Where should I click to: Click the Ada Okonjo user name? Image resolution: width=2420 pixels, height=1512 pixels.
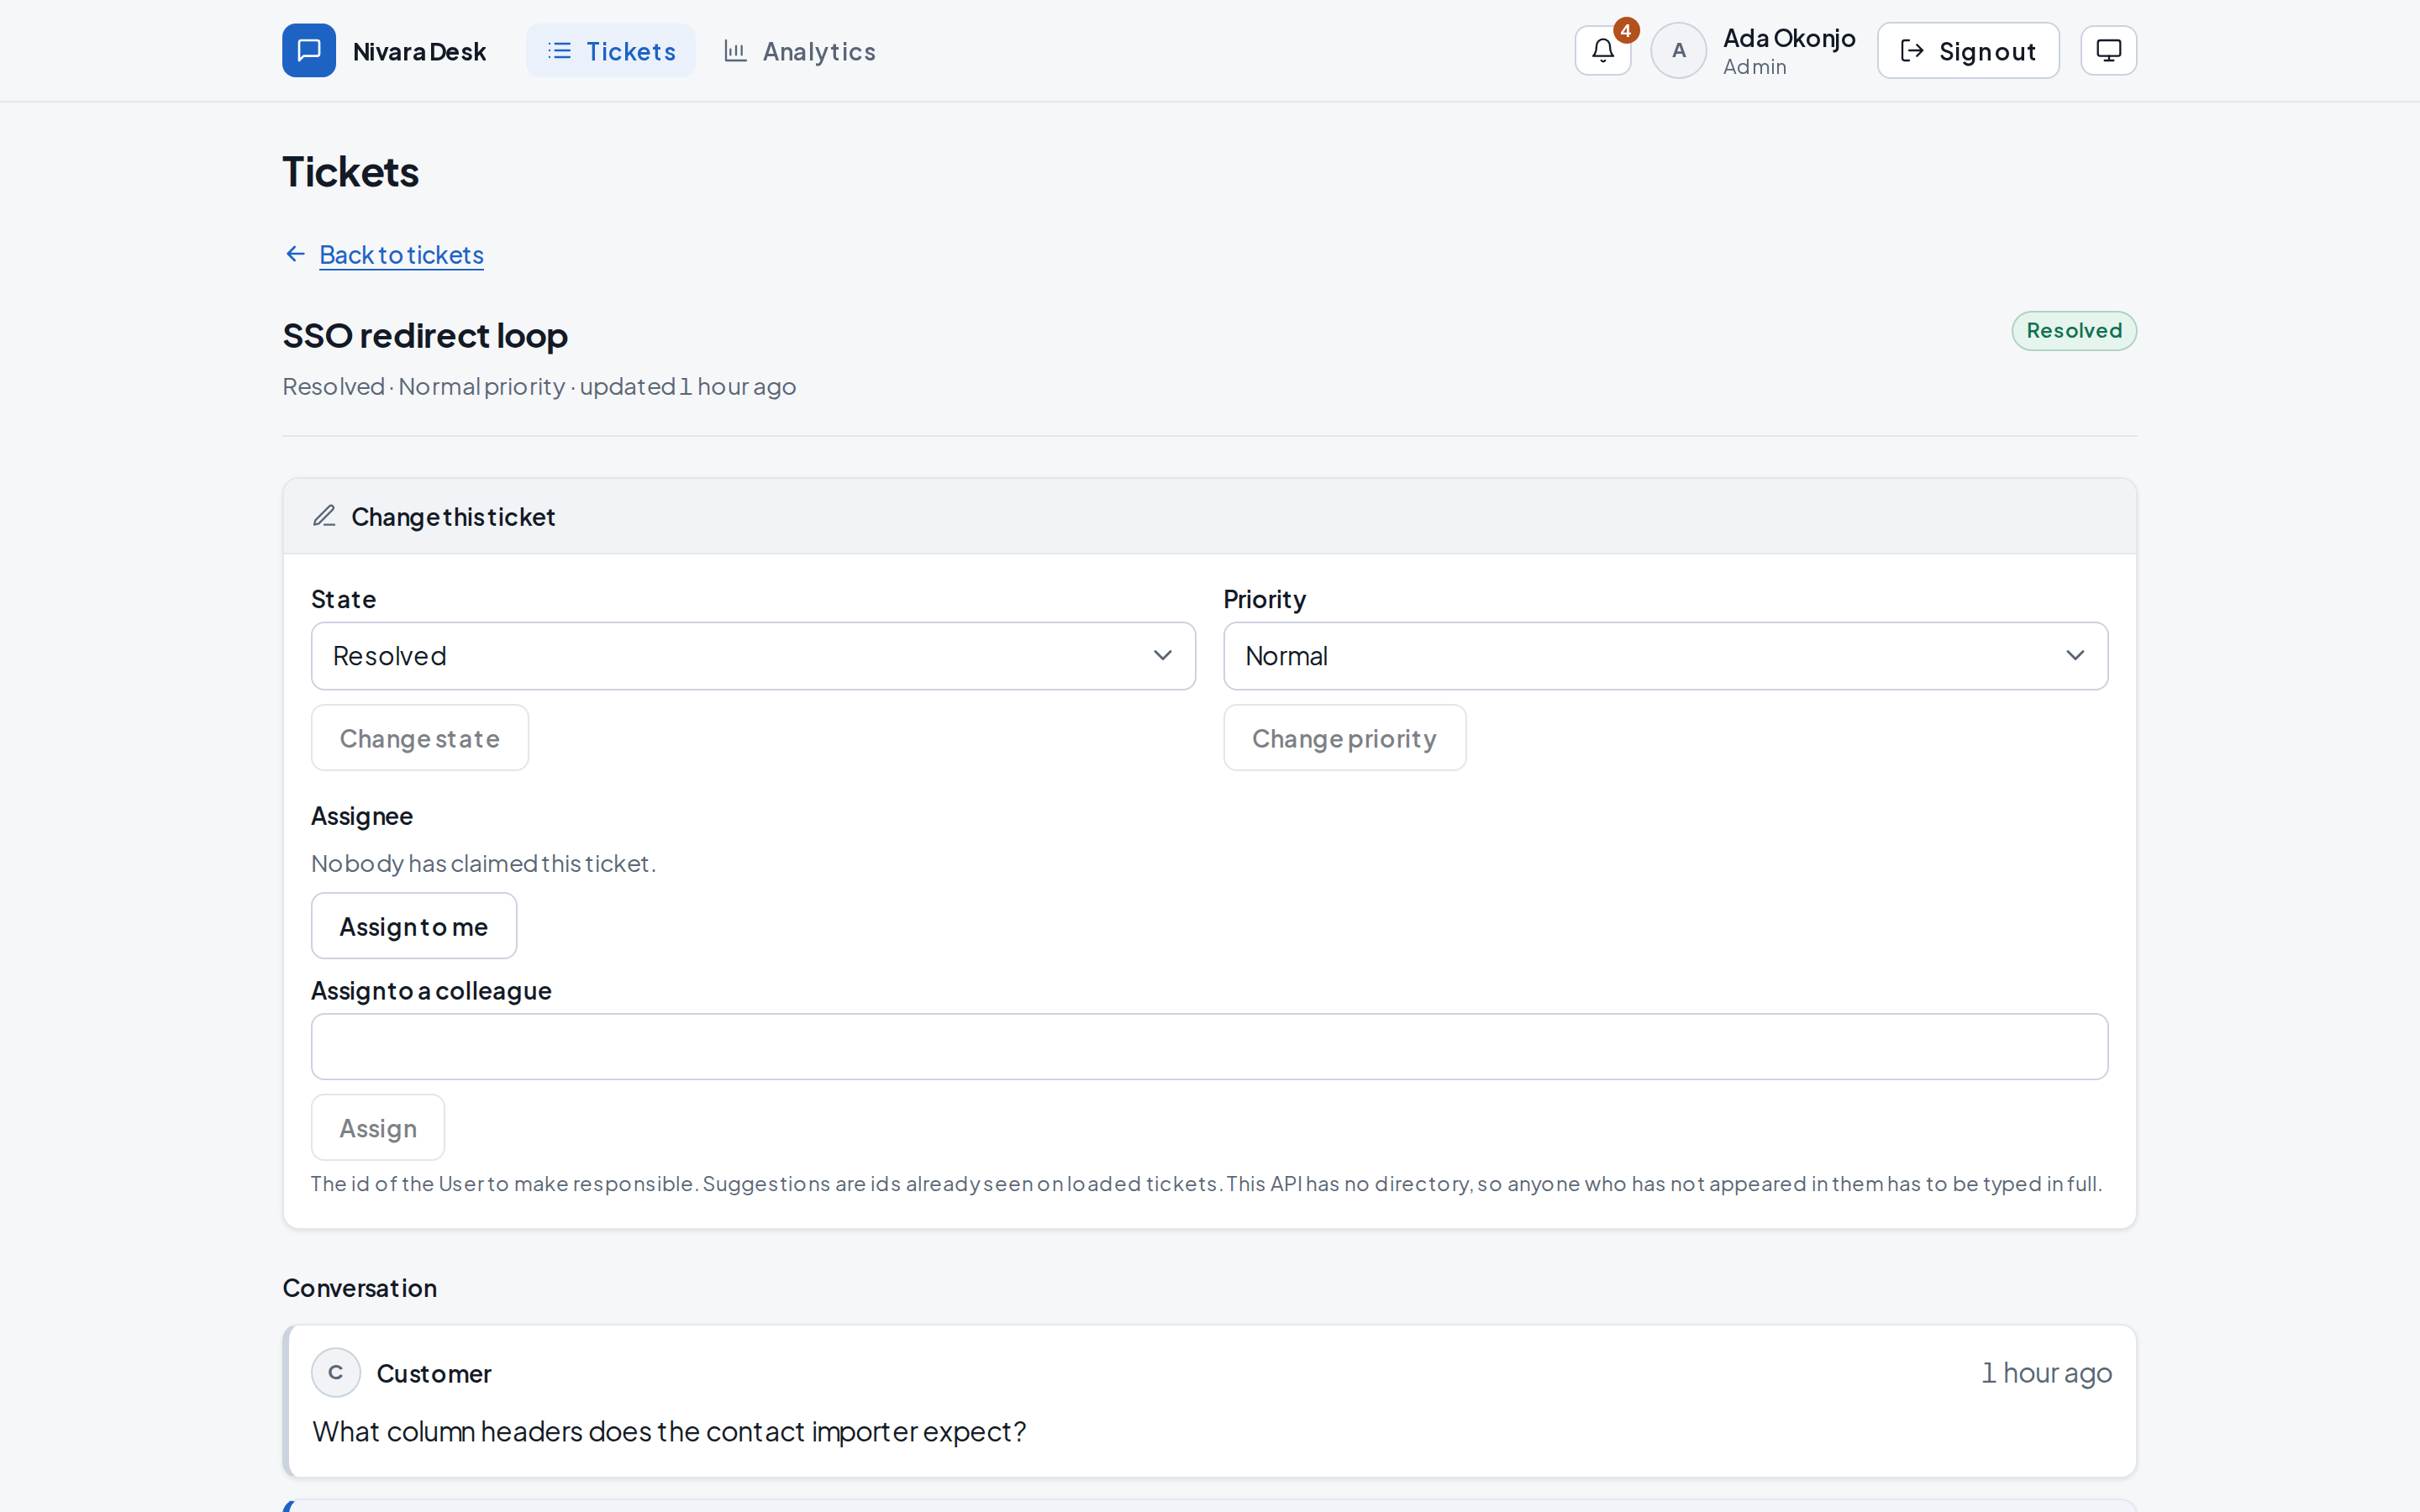pos(1789,38)
